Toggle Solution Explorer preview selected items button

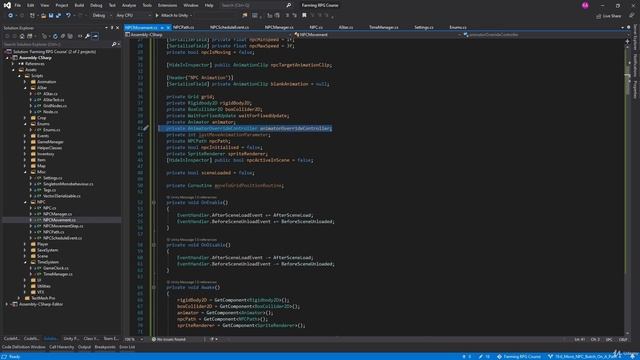coord(95,36)
